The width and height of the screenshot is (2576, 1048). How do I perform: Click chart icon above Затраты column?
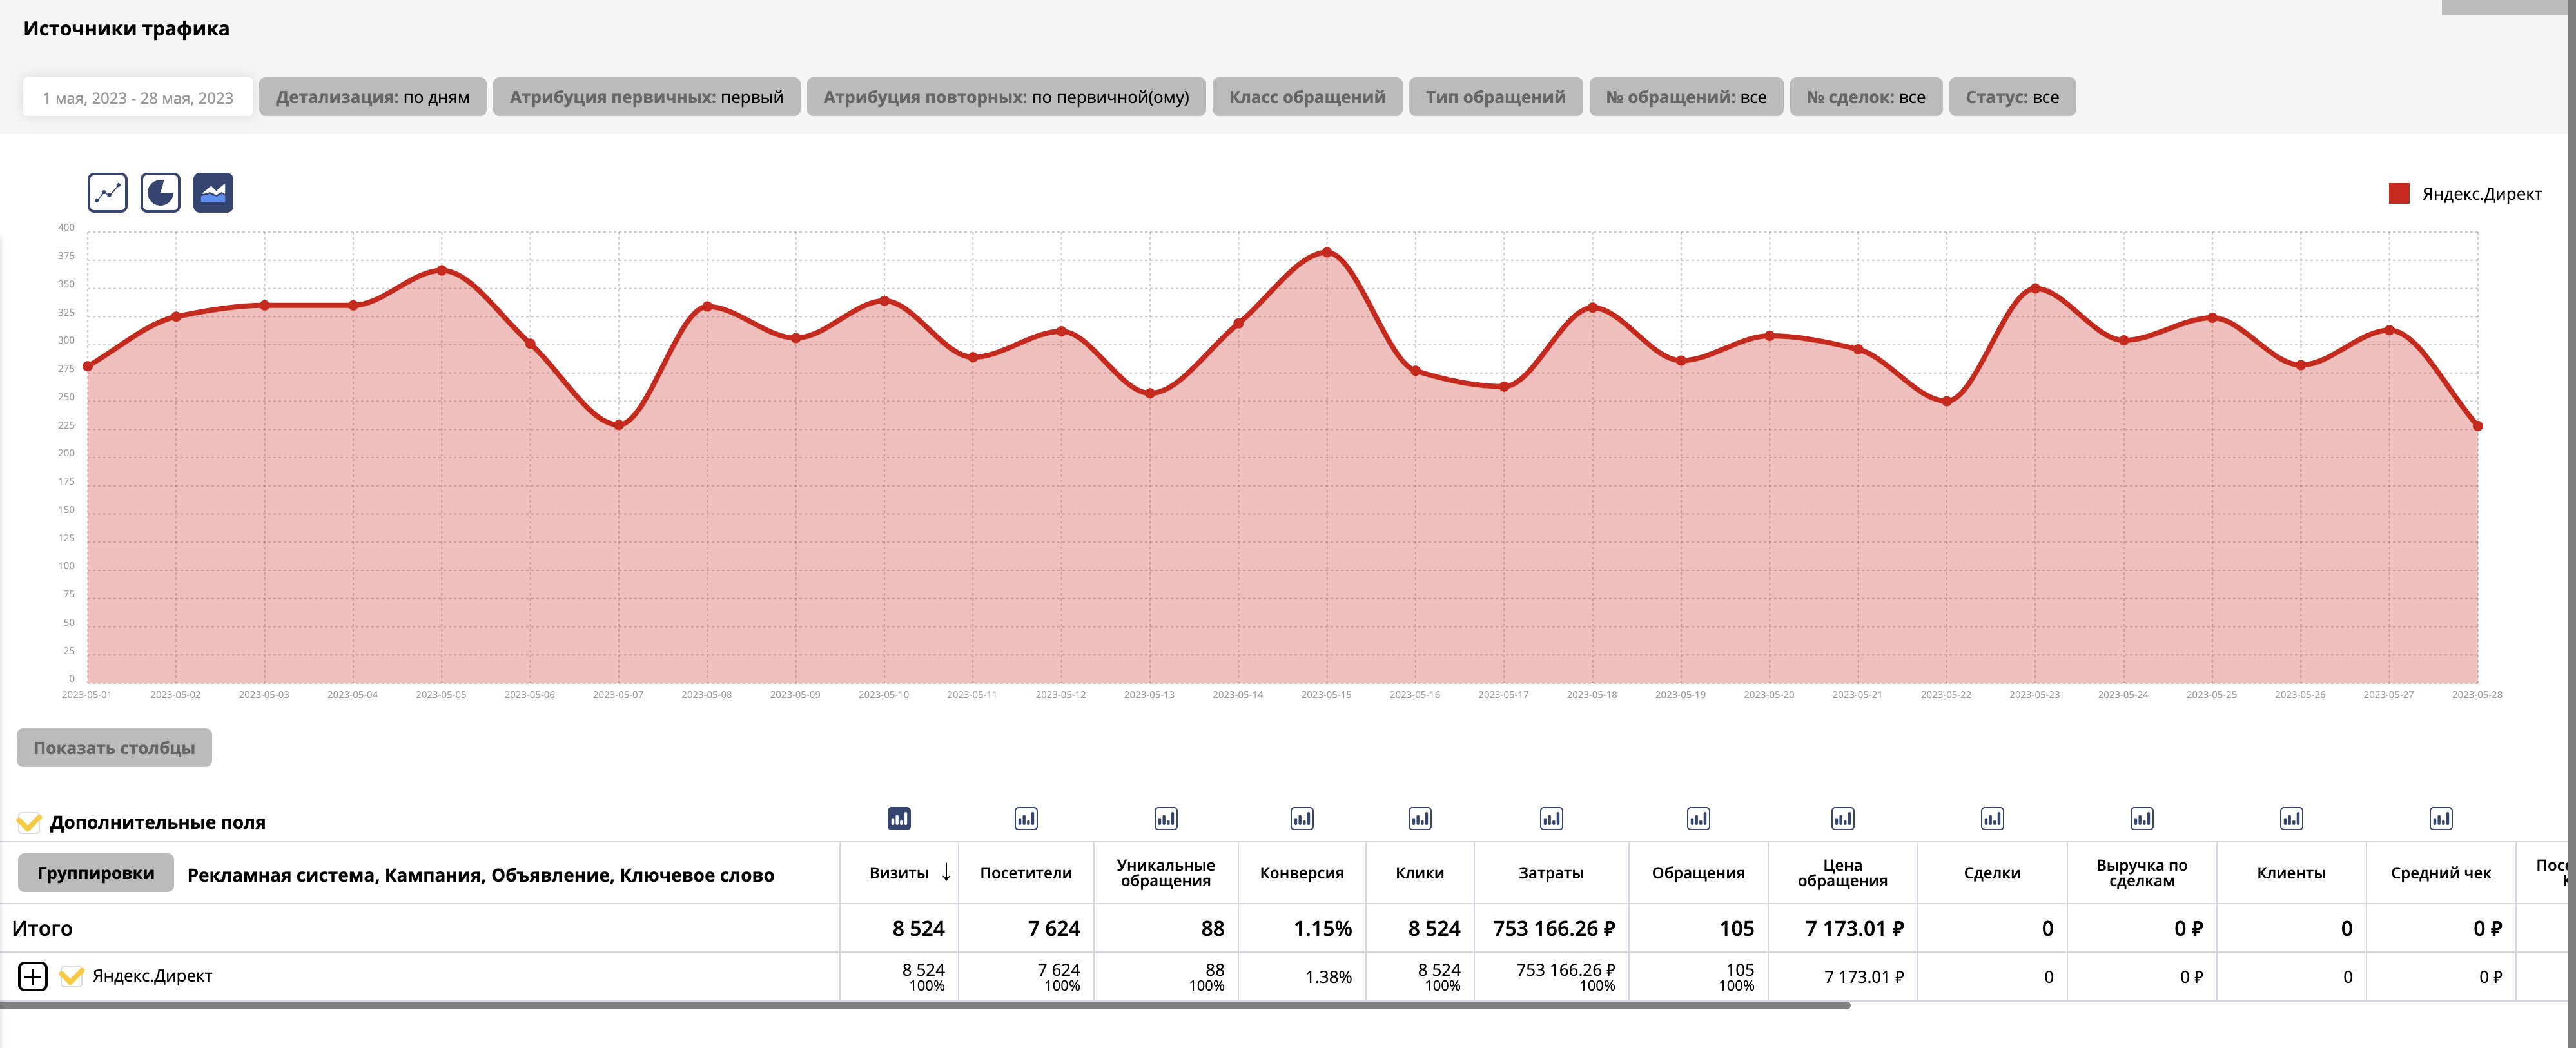[1551, 819]
